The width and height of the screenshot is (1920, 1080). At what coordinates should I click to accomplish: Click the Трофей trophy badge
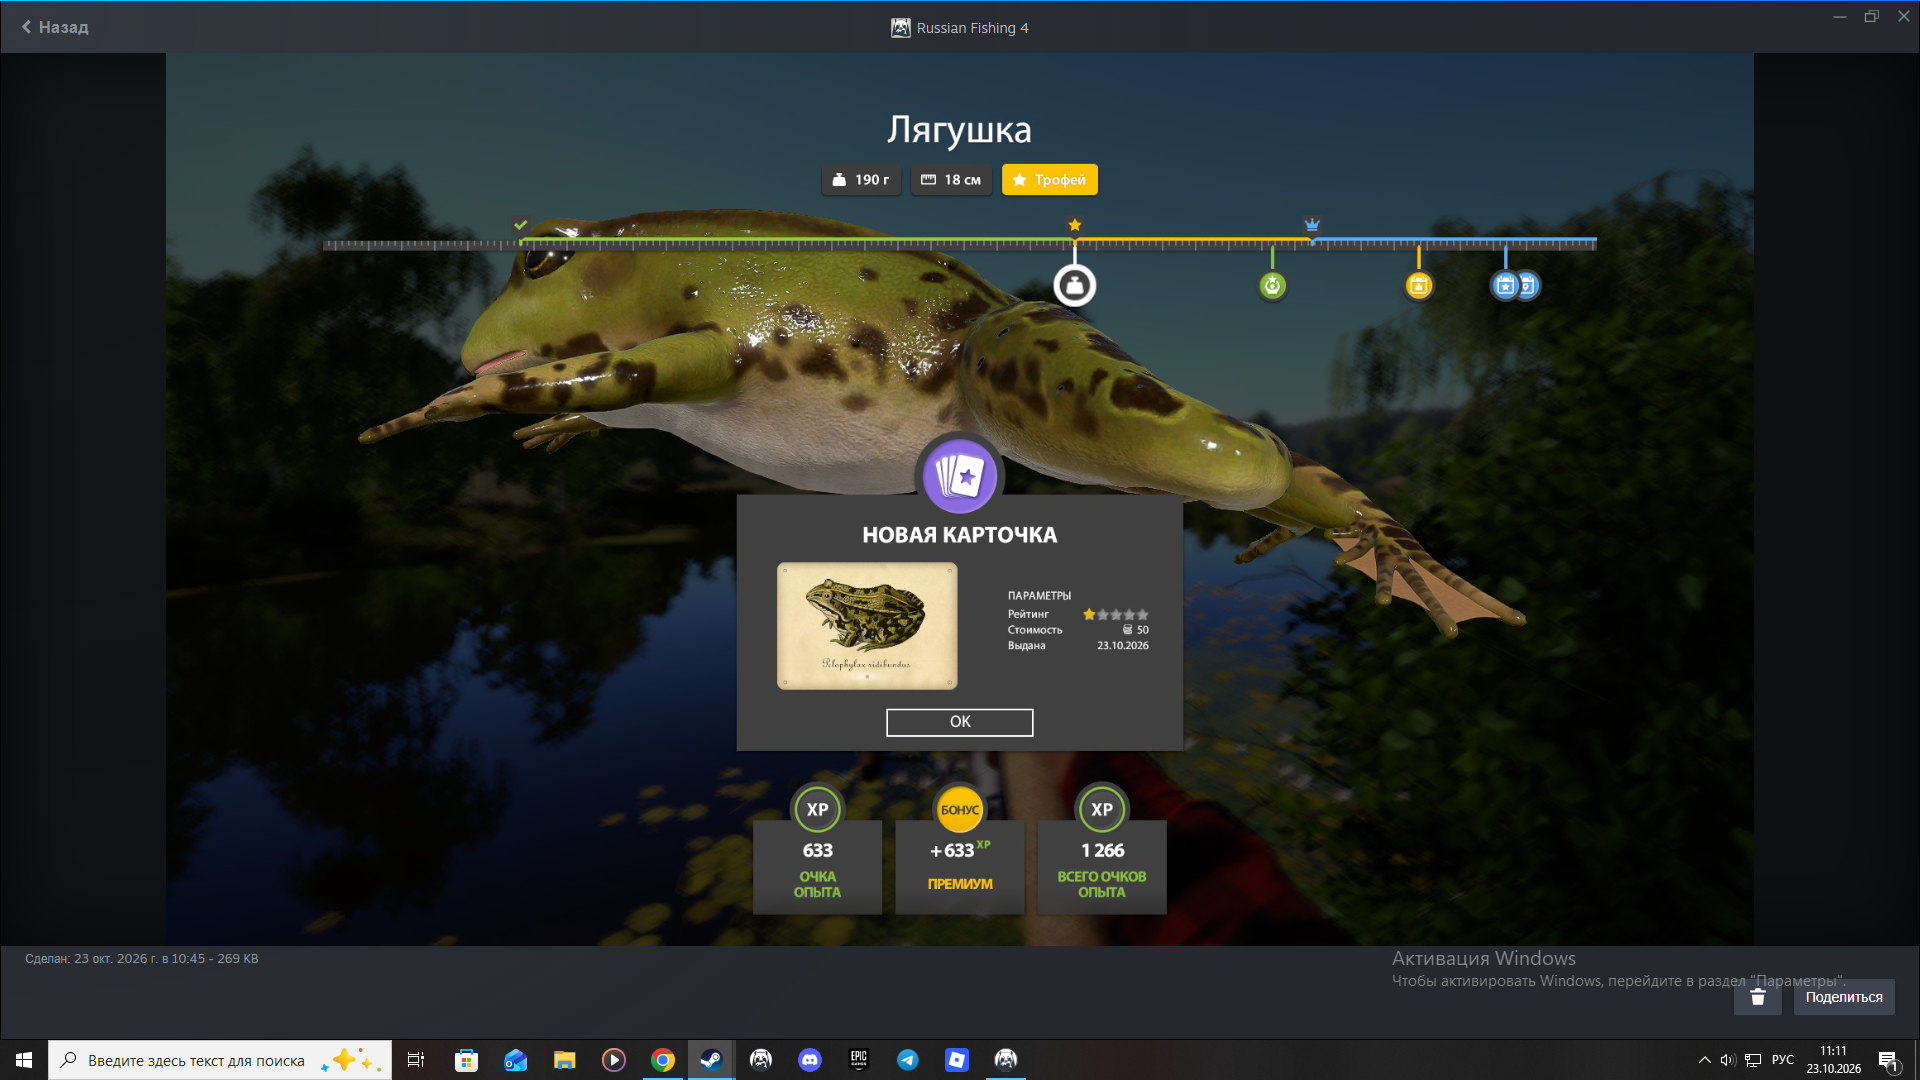tap(1049, 180)
